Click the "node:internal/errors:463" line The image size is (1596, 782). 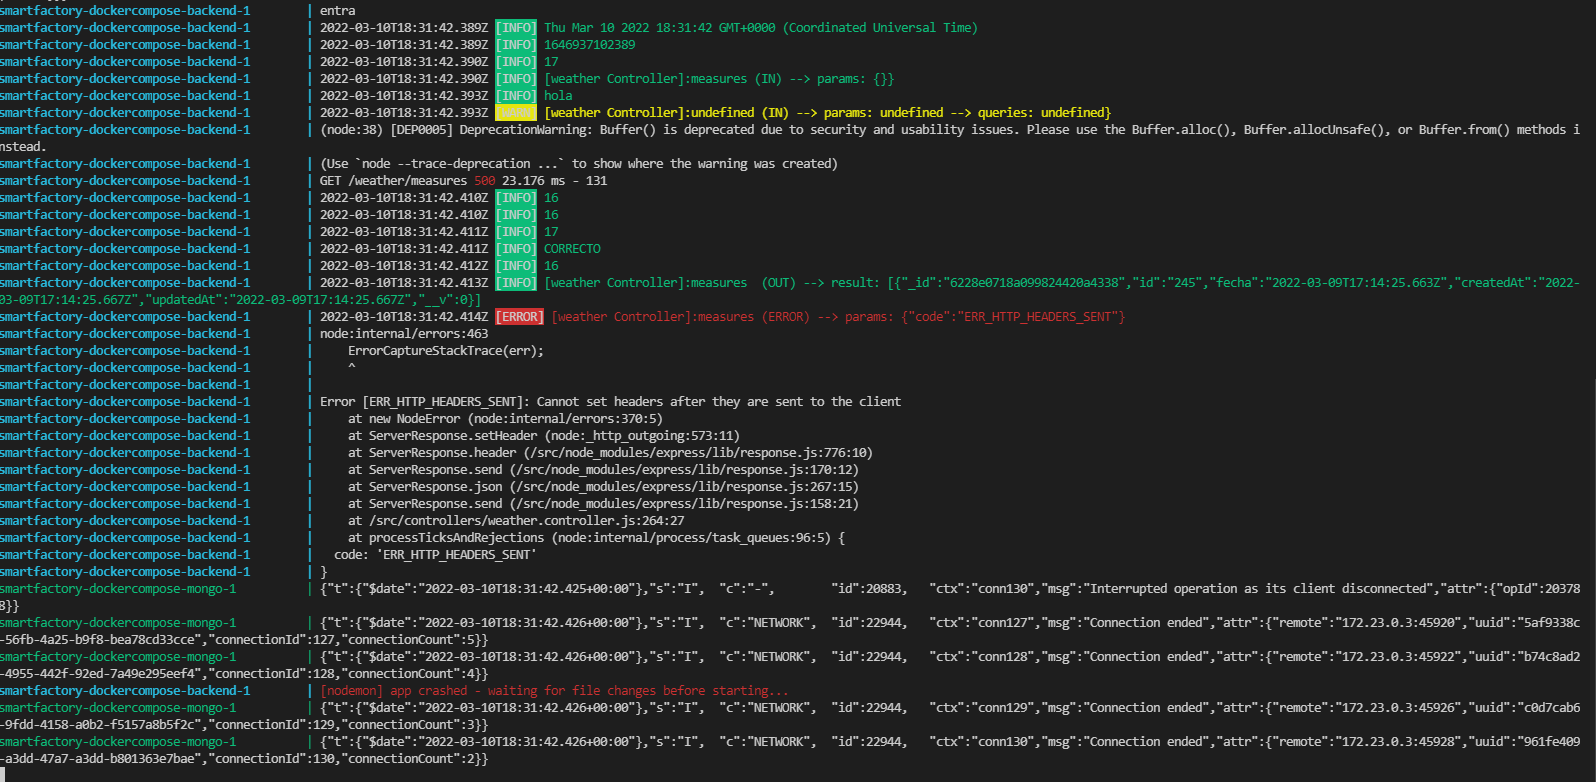404,334
